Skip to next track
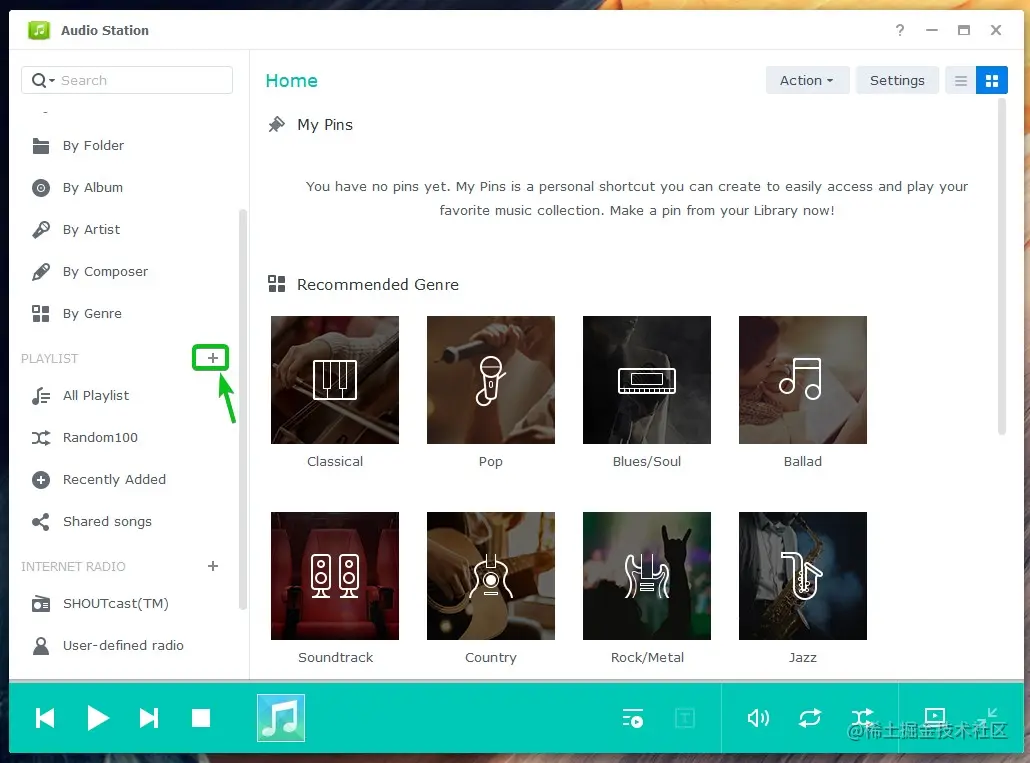1030x763 pixels. pos(149,718)
